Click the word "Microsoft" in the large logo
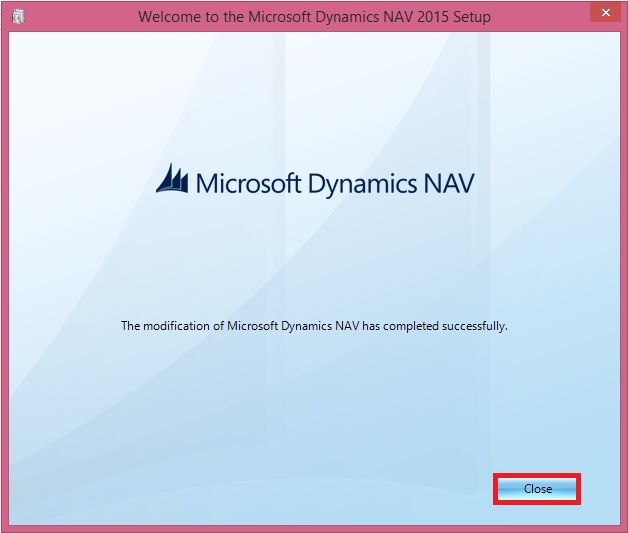This screenshot has height=533, width=628. click(244, 183)
